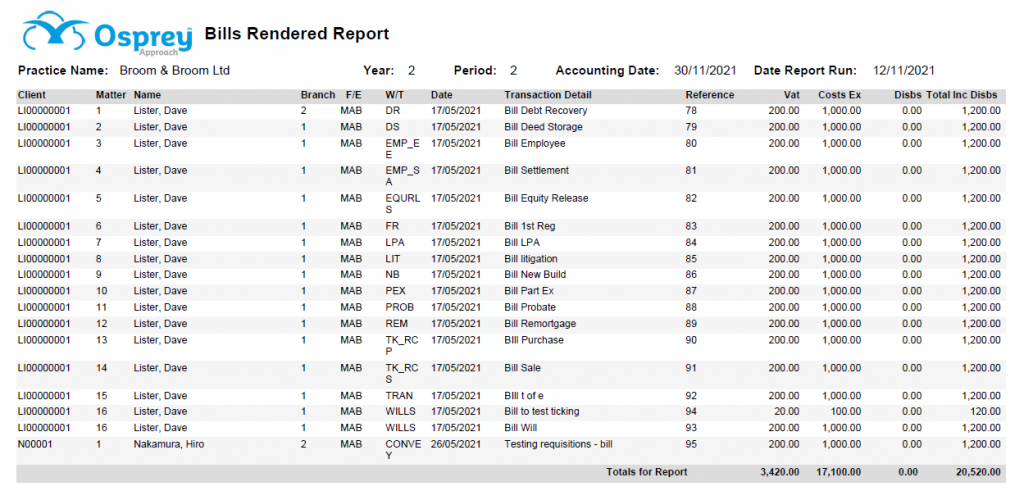Click the Vat total 3,420.00
1024x491 pixels.
click(x=780, y=472)
